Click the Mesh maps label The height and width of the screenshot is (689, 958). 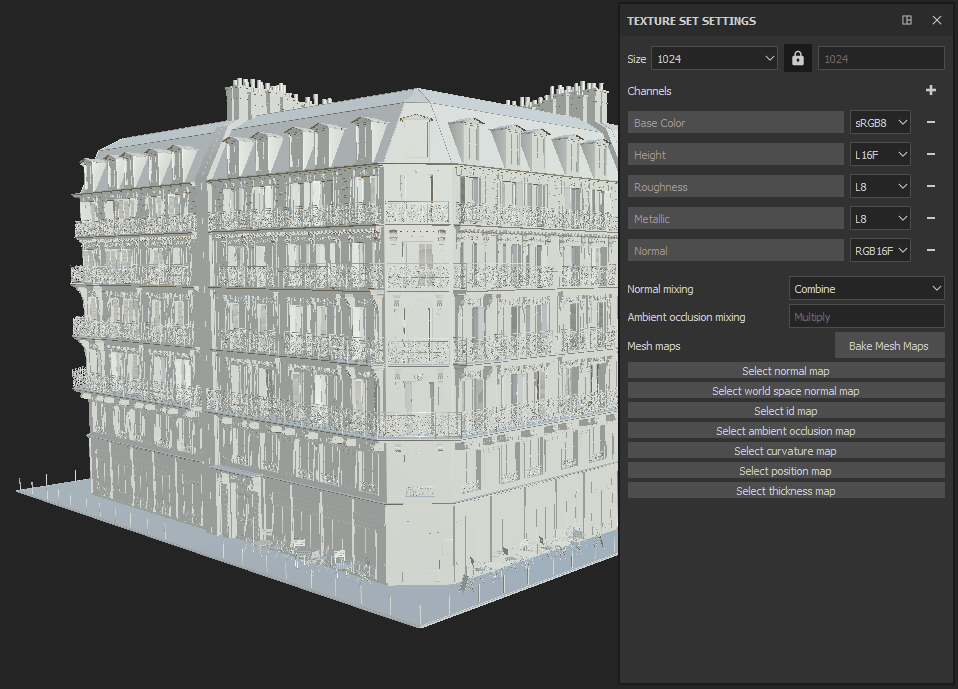pyautogui.click(x=654, y=346)
